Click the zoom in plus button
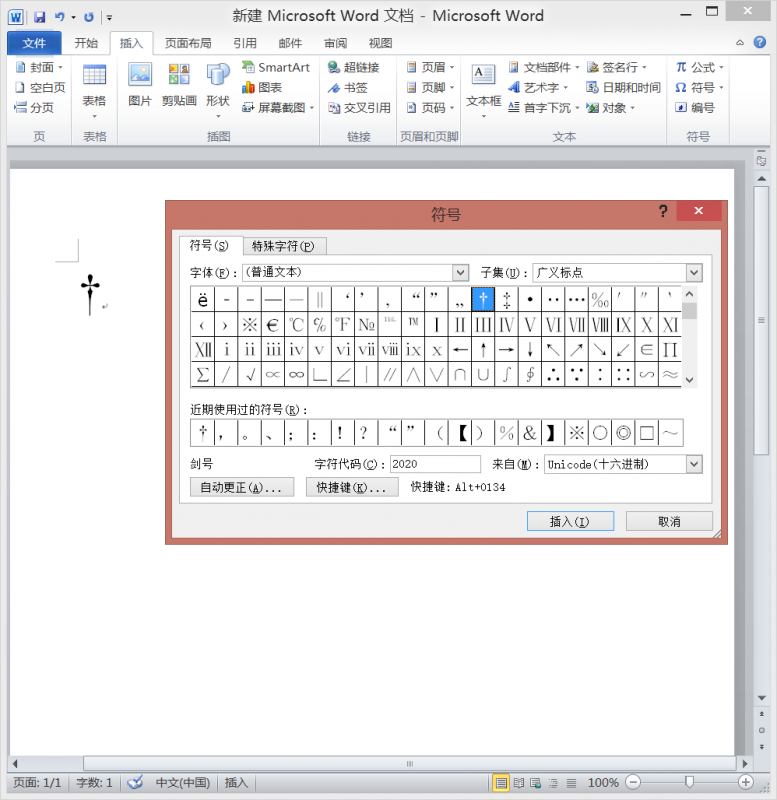Image resolution: width=777 pixels, height=800 pixels. [745, 782]
